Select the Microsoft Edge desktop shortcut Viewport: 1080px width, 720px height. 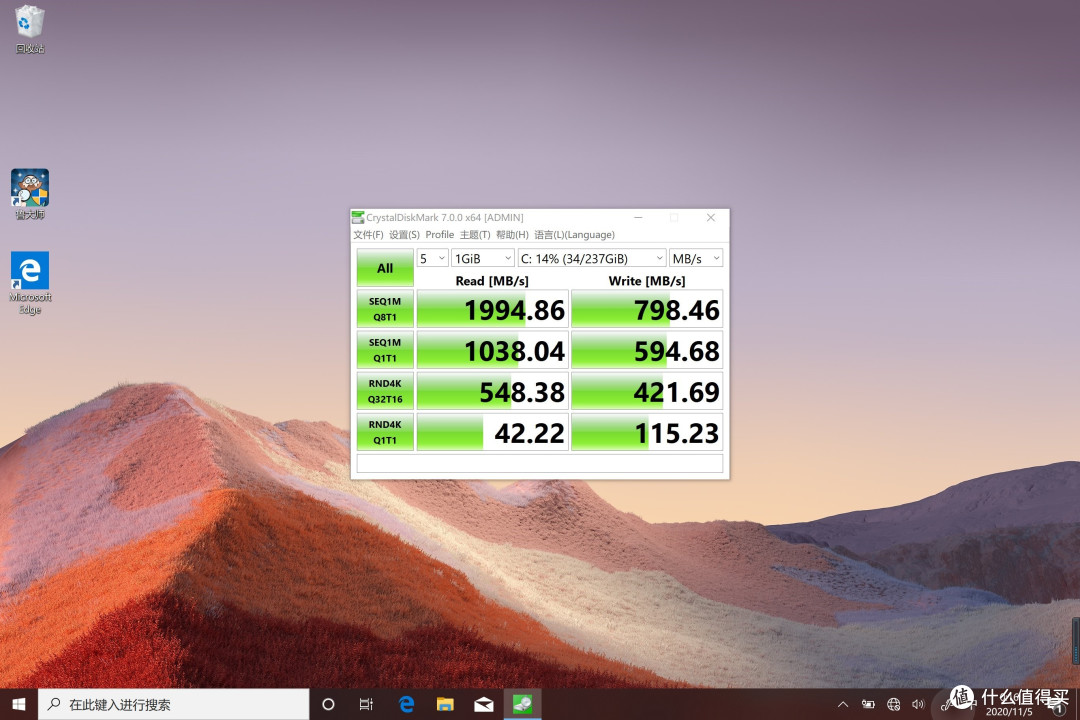coord(30,282)
